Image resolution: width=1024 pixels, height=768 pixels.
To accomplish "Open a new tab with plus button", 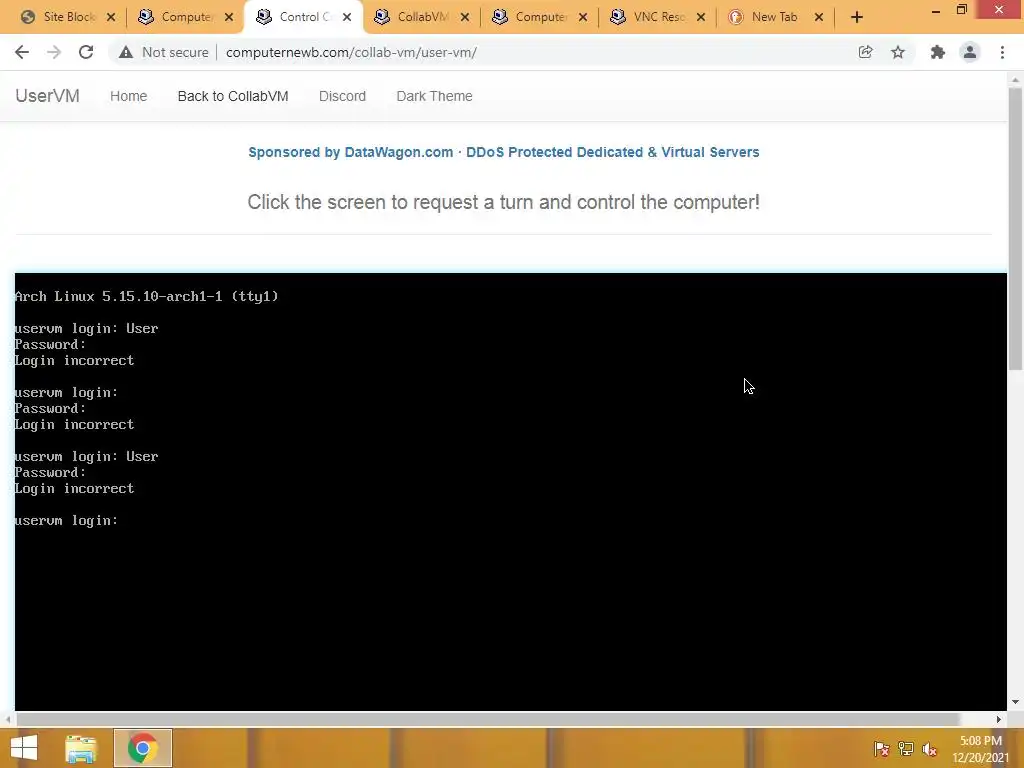I will pos(857,18).
